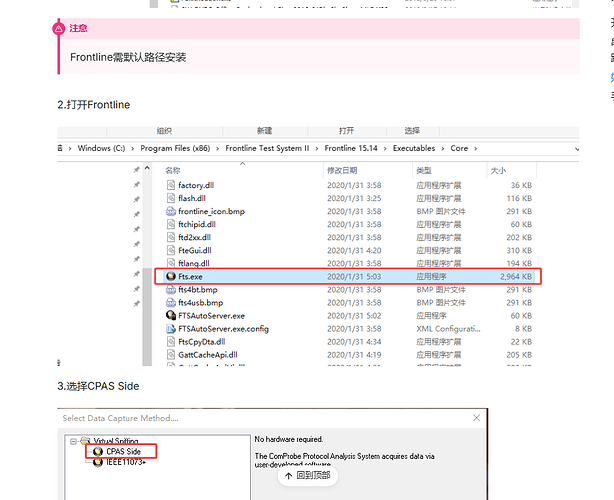Click Windows (C:) in the breadcrumb path
The image size is (614, 500).
point(101,148)
